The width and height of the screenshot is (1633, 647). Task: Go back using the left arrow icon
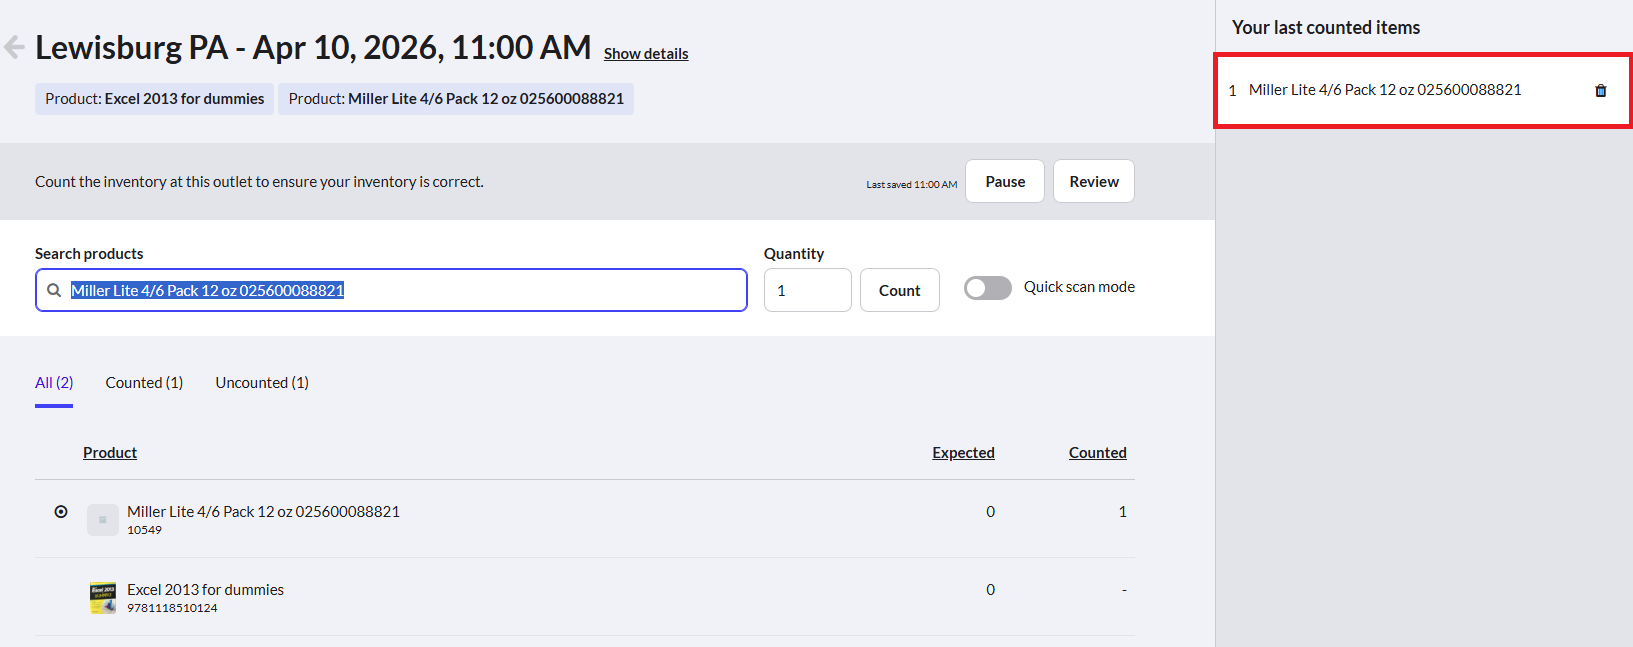point(14,47)
